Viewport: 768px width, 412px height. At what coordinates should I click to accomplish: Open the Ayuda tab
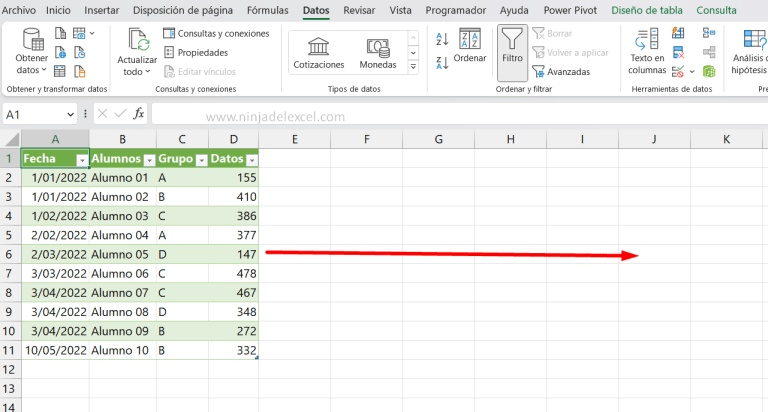tap(514, 10)
